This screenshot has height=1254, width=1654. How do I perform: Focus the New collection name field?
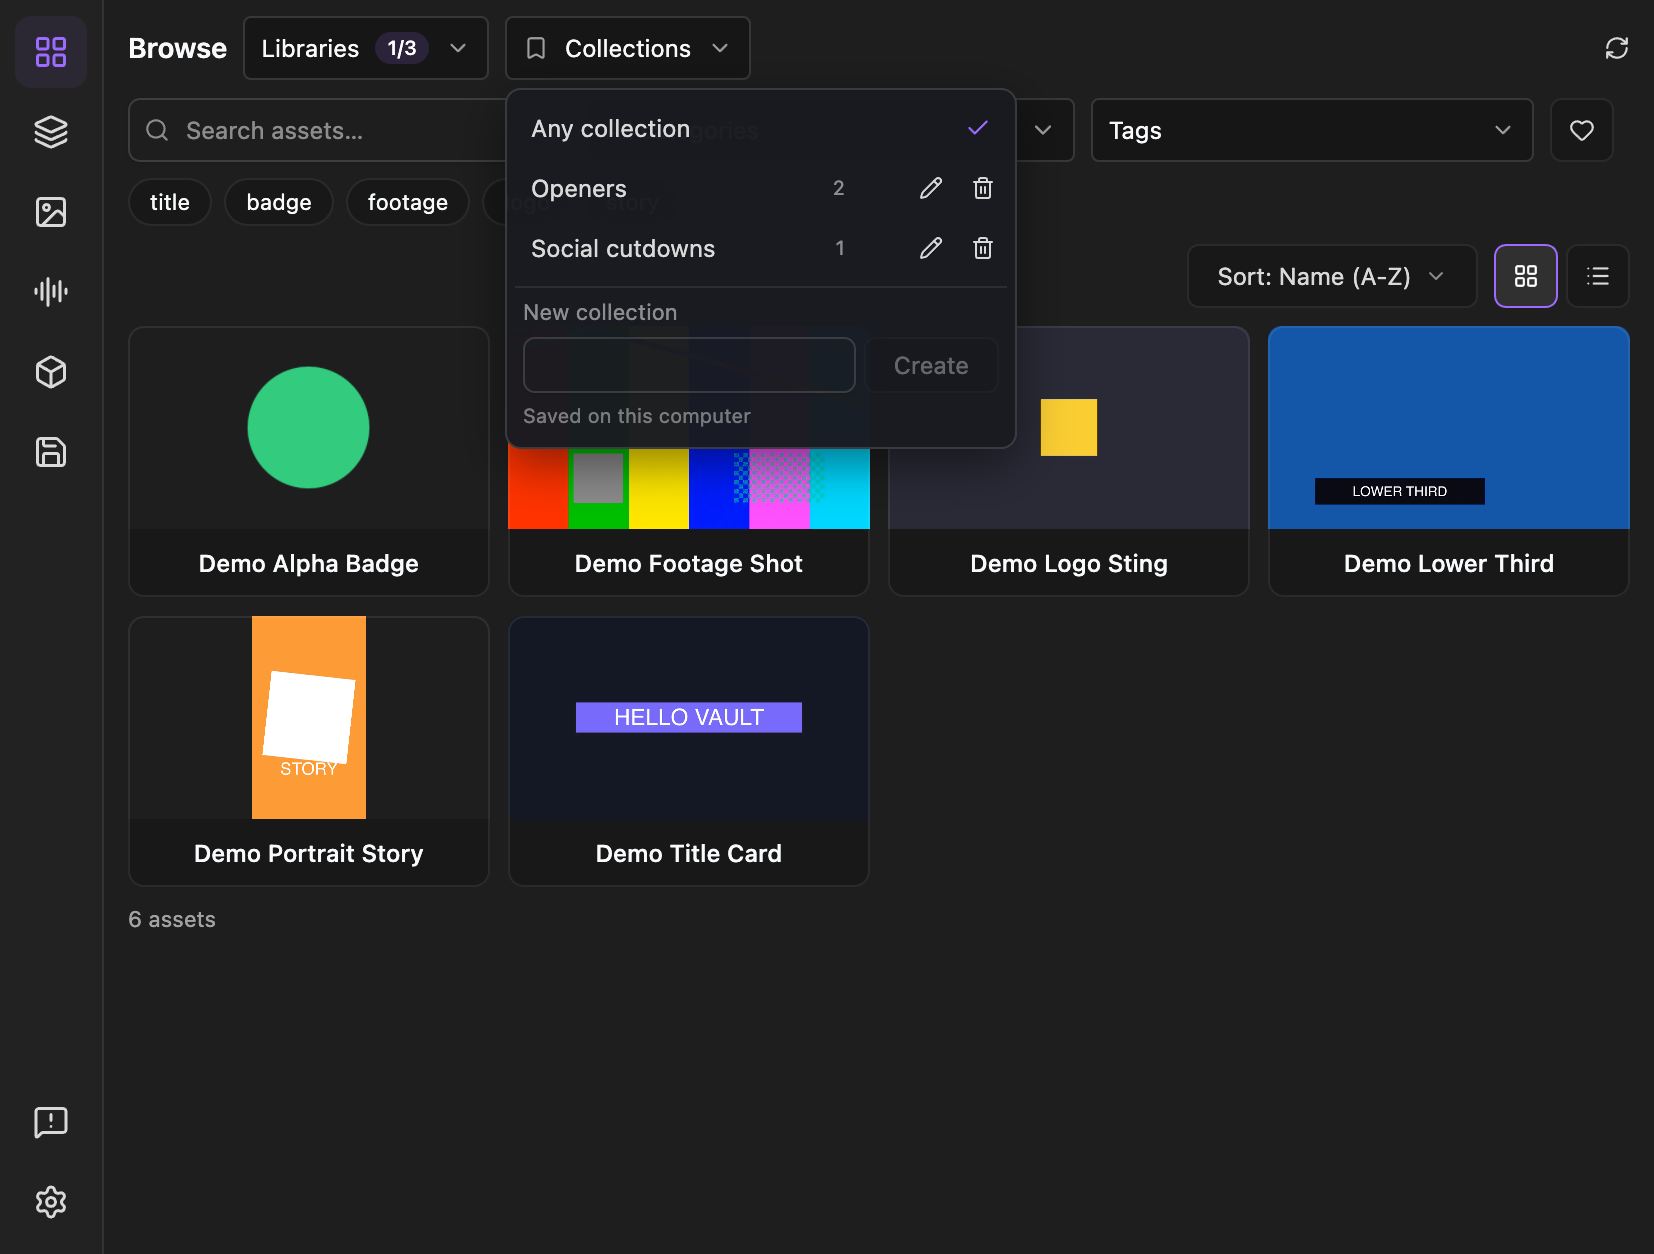pyautogui.click(x=689, y=365)
